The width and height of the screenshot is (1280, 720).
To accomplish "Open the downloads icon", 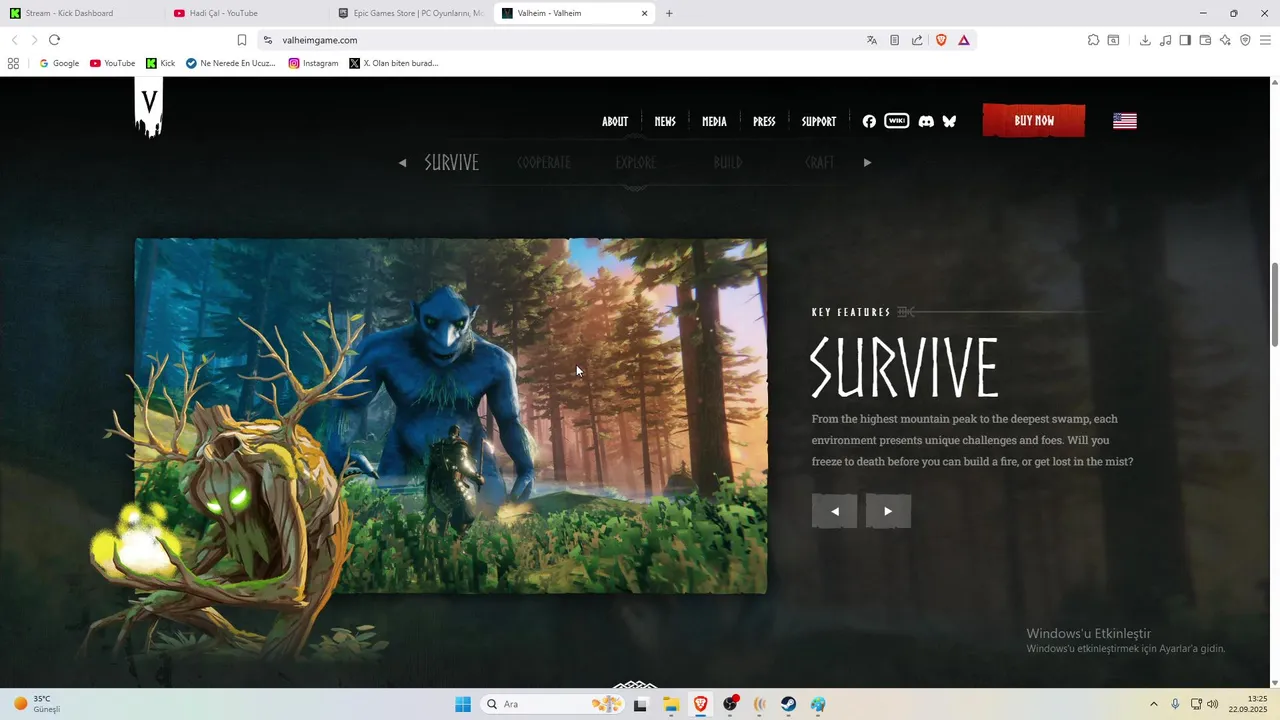I will (x=1145, y=40).
